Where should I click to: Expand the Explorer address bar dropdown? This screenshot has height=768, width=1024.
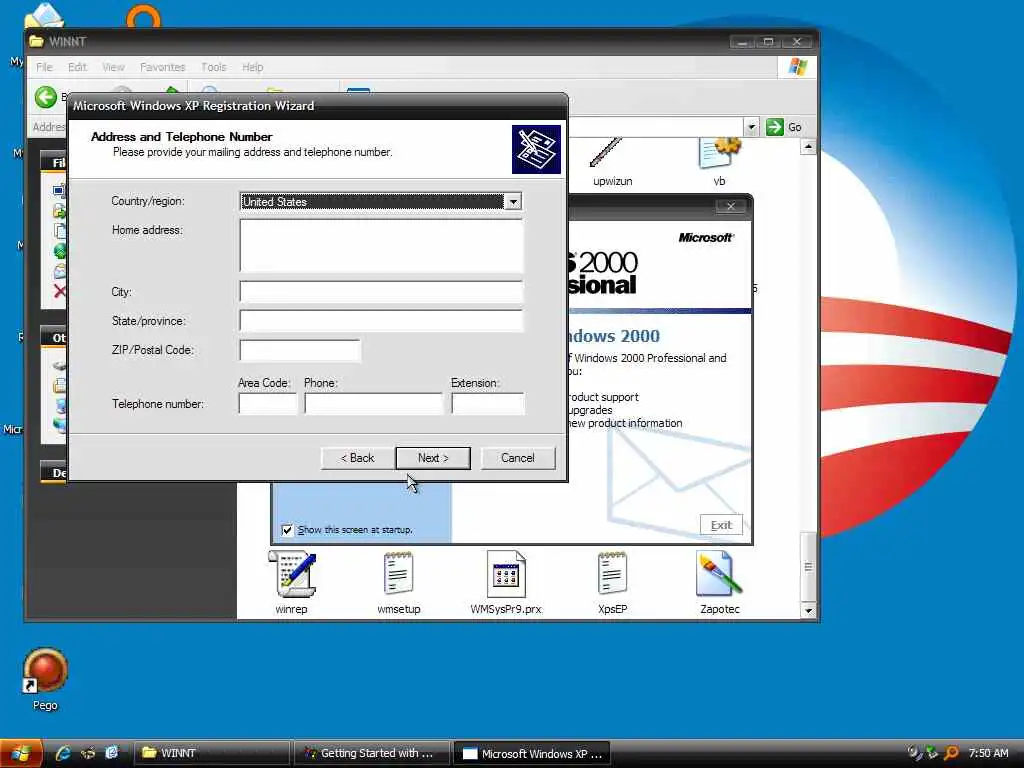(x=751, y=127)
